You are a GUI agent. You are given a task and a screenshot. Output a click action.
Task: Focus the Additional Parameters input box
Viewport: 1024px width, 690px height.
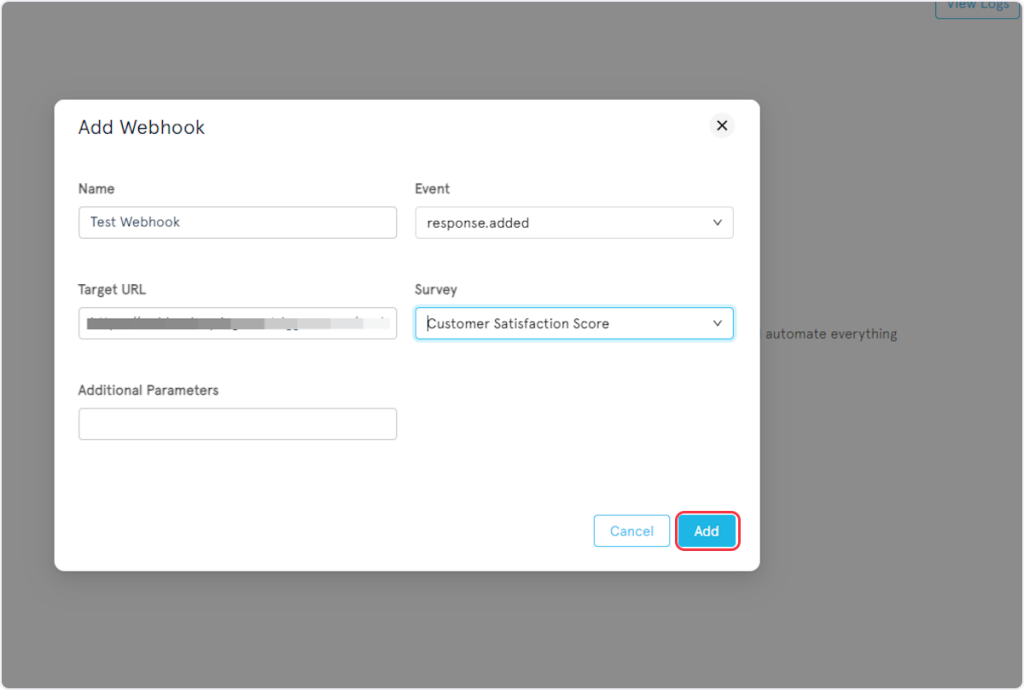(237, 424)
